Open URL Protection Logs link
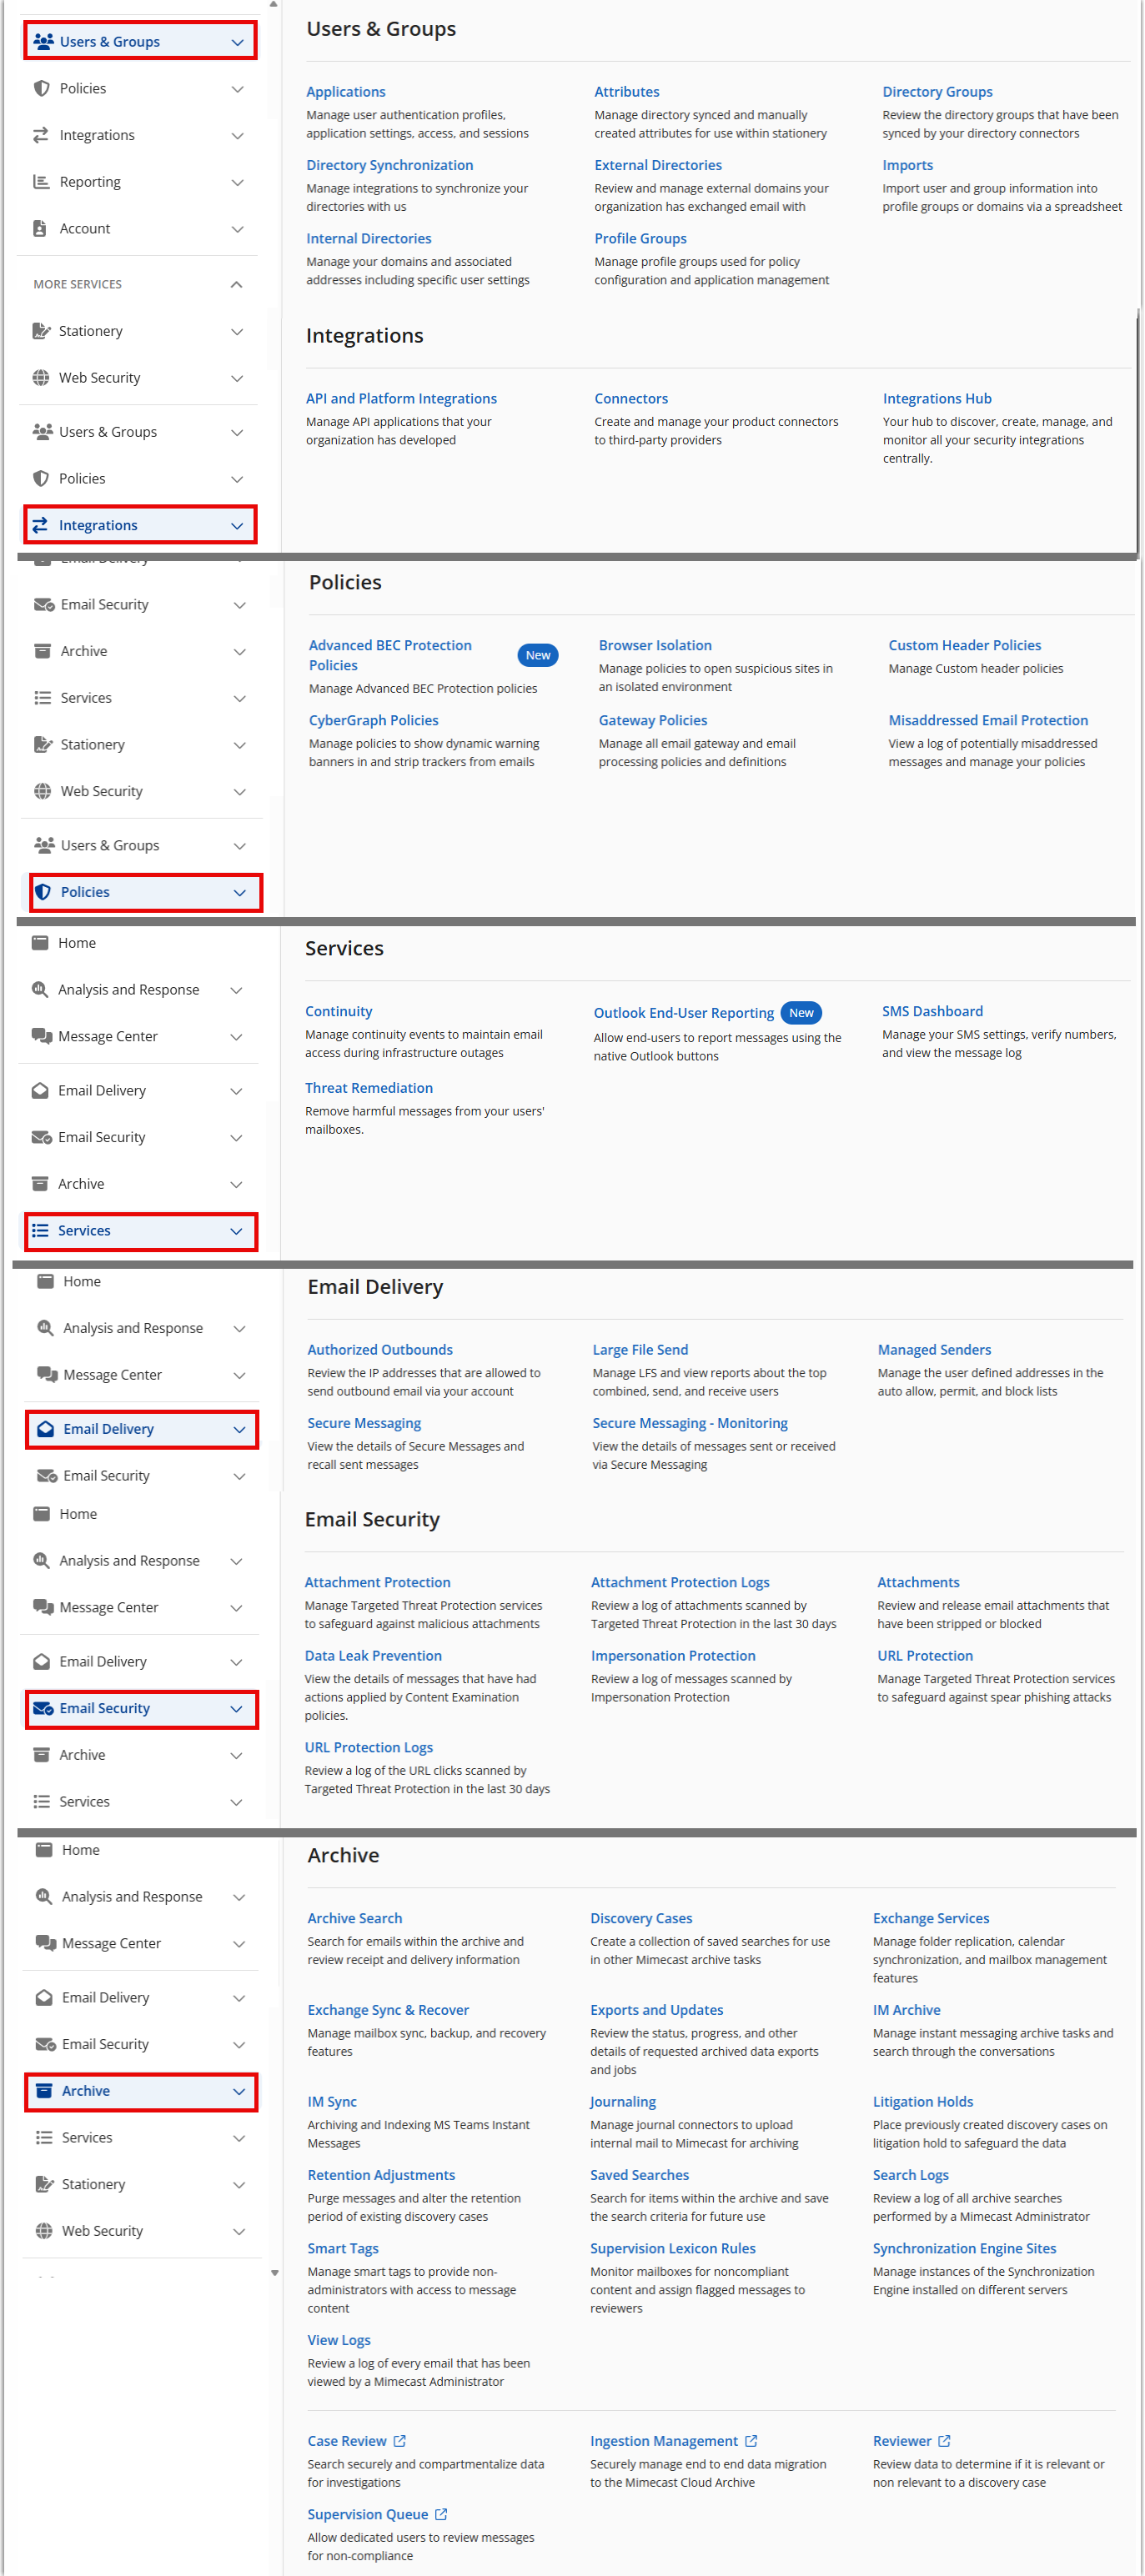1145x2576 pixels. [x=369, y=1747]
